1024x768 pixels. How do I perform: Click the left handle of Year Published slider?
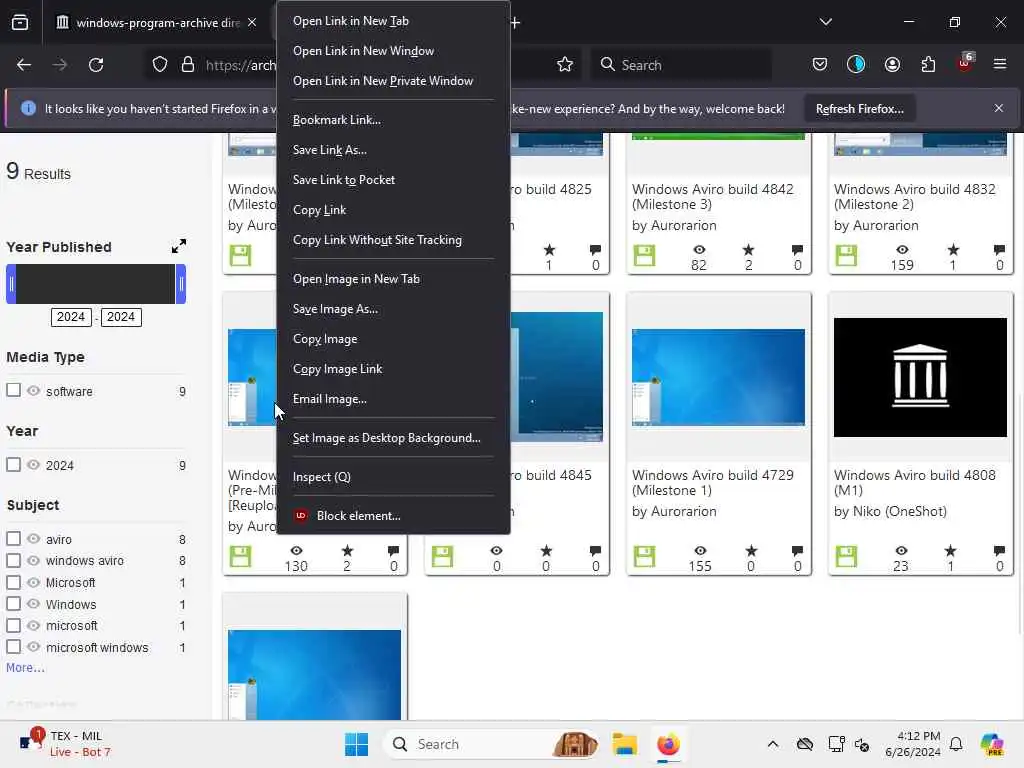pyautogui.click(x=11, y=284)
